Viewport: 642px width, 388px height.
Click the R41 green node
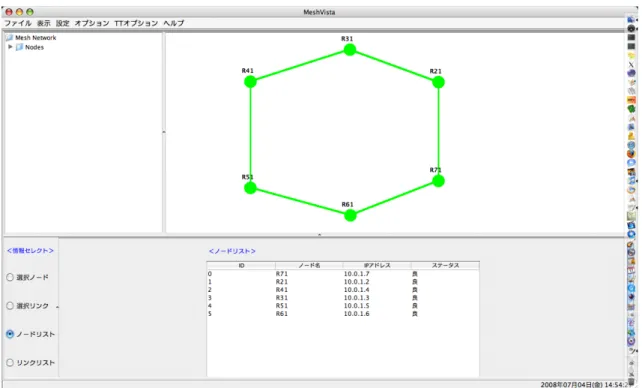(250, 82)
